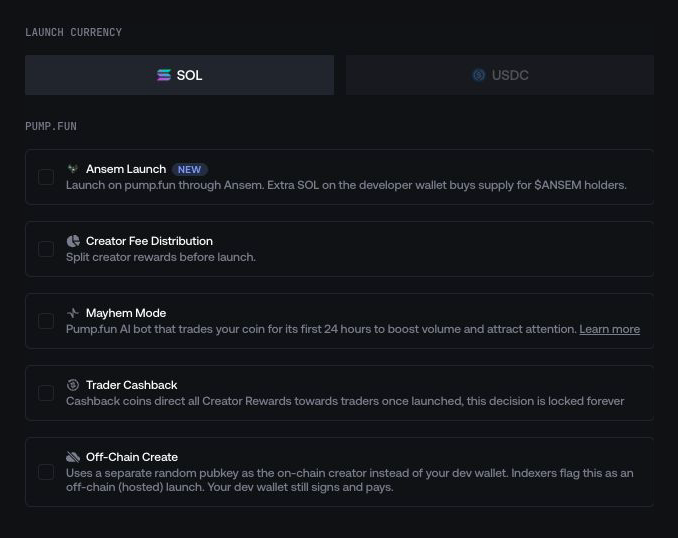Click the Ansem Launch icon
Image resolution: width=678 pixels, height=538 pixels.
coord(73,169)
